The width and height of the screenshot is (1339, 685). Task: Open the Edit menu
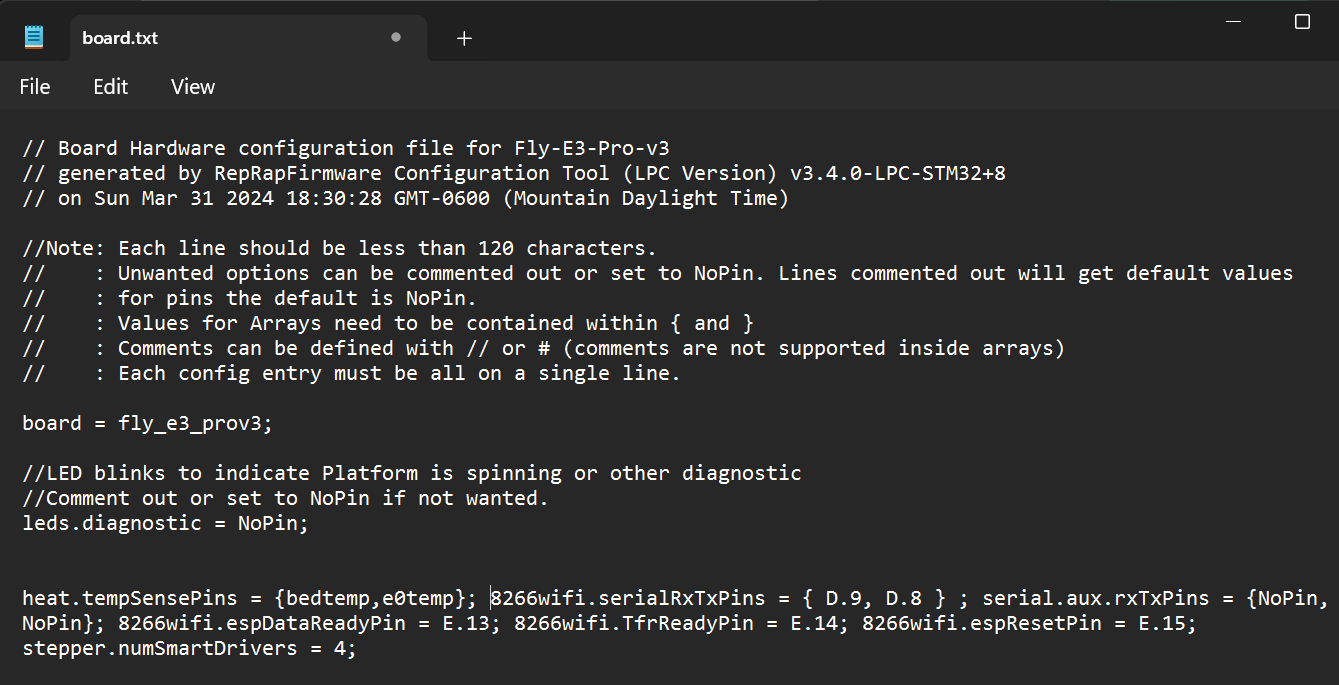coord(111,87)
